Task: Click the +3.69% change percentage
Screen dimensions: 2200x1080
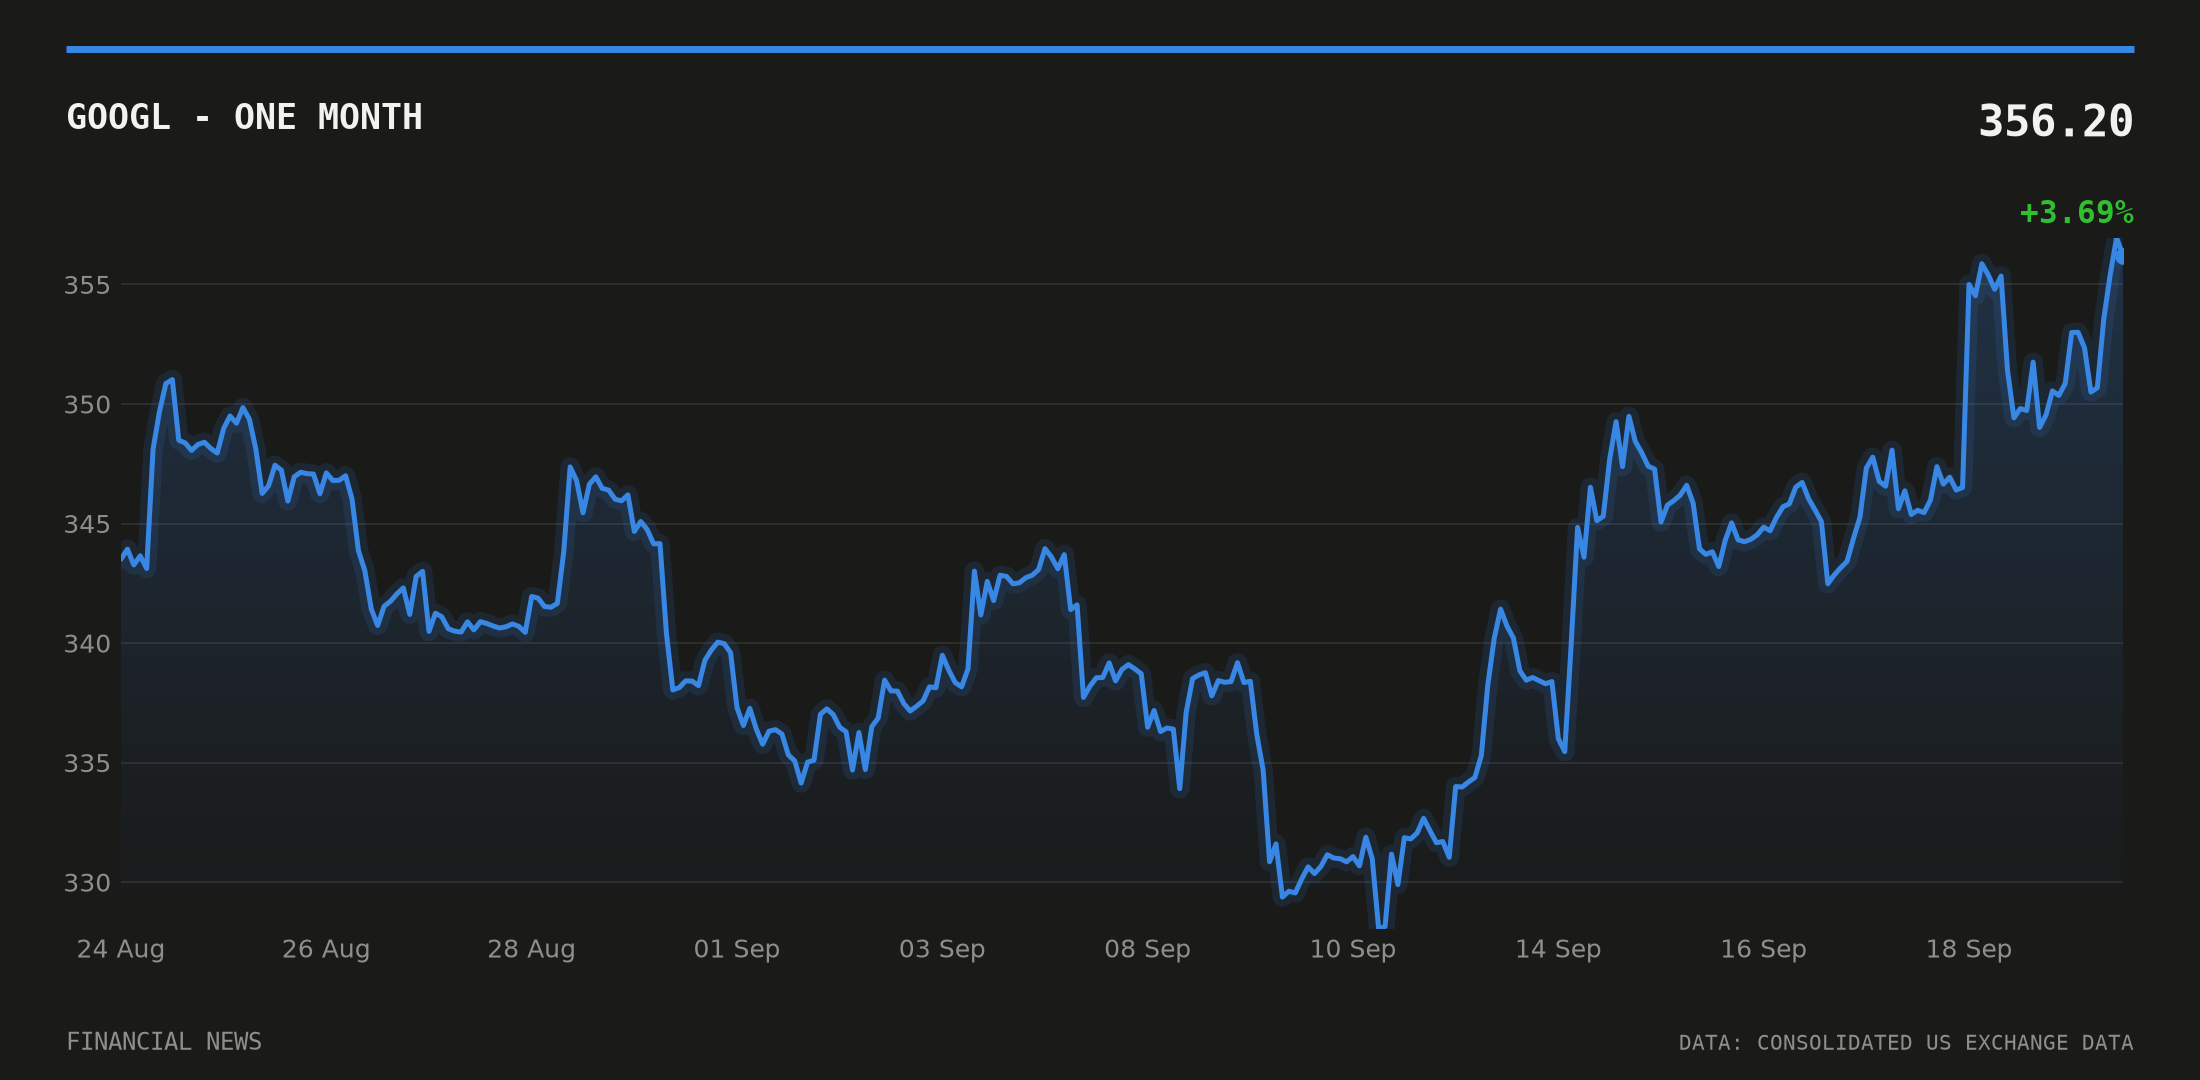Action: pos(2076,213)
